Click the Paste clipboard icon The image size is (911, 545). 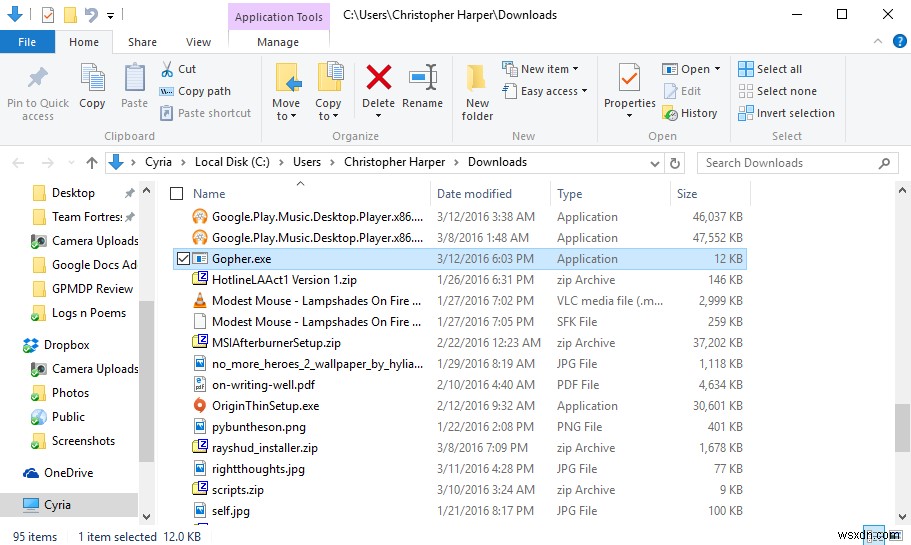tap(134, 78)
